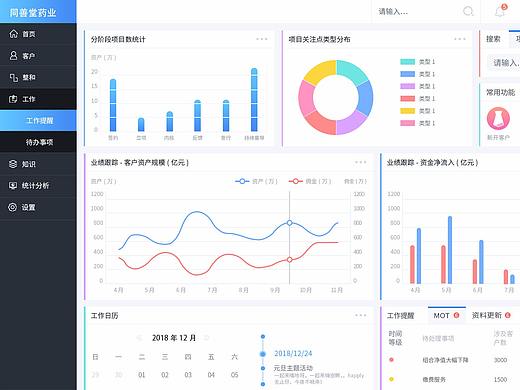
Task: Toggle the red 资金 line series legend
Action: click(x=310, y=181)
